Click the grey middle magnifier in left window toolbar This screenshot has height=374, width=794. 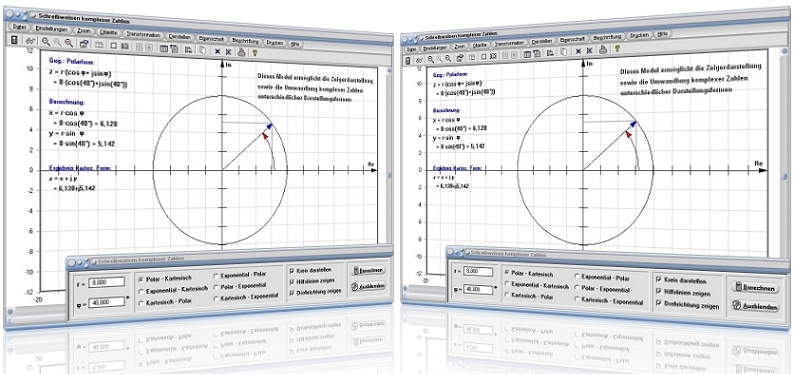(x=57, y=43)
